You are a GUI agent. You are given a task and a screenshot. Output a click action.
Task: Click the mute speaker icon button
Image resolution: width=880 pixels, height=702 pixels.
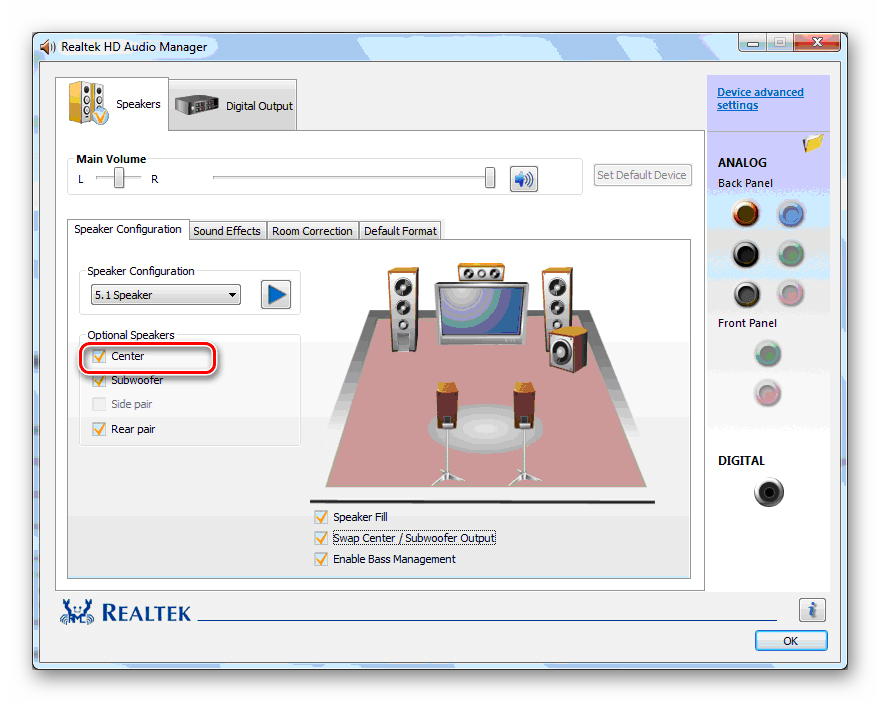pos(523,179)
